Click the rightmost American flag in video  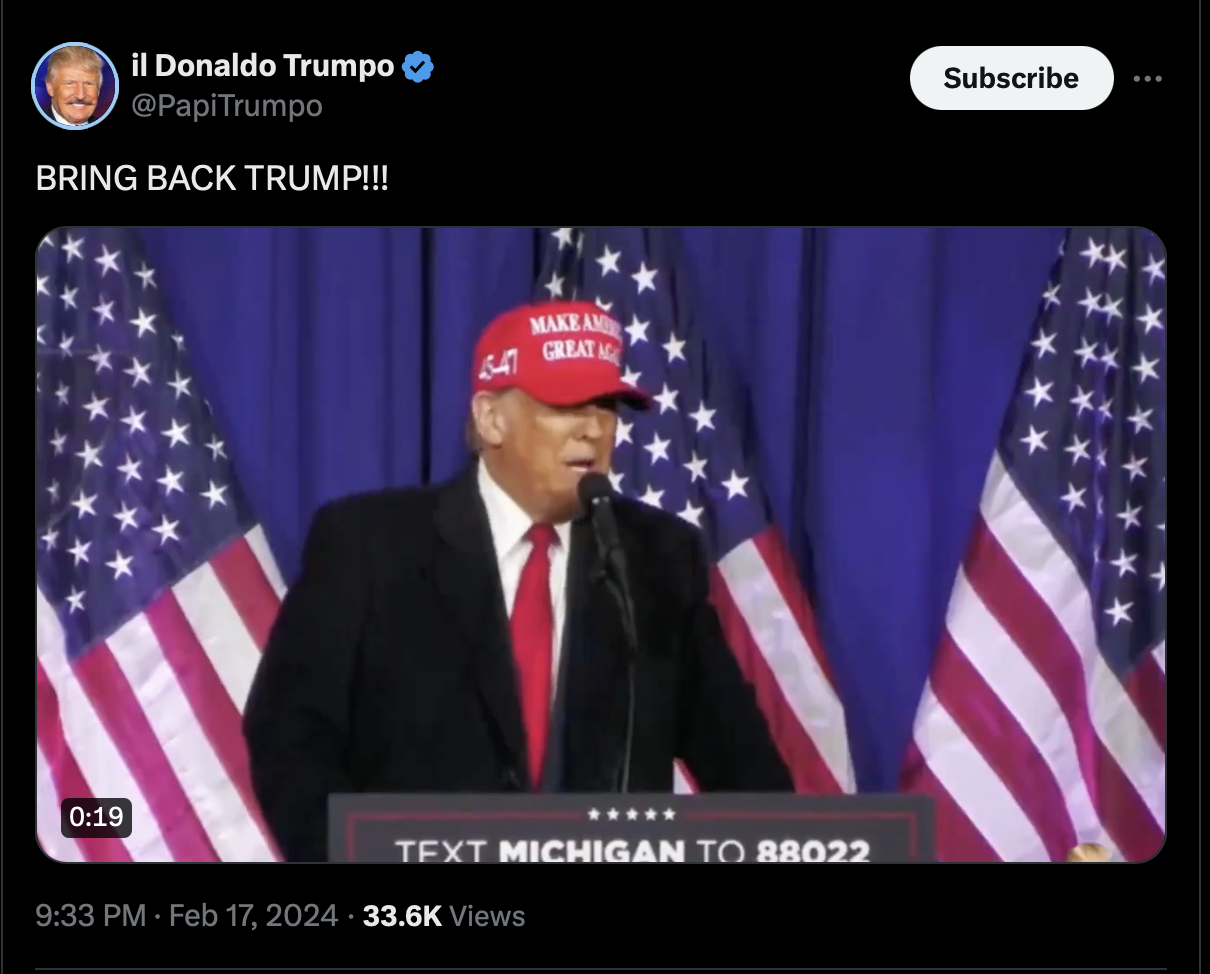1040,545
